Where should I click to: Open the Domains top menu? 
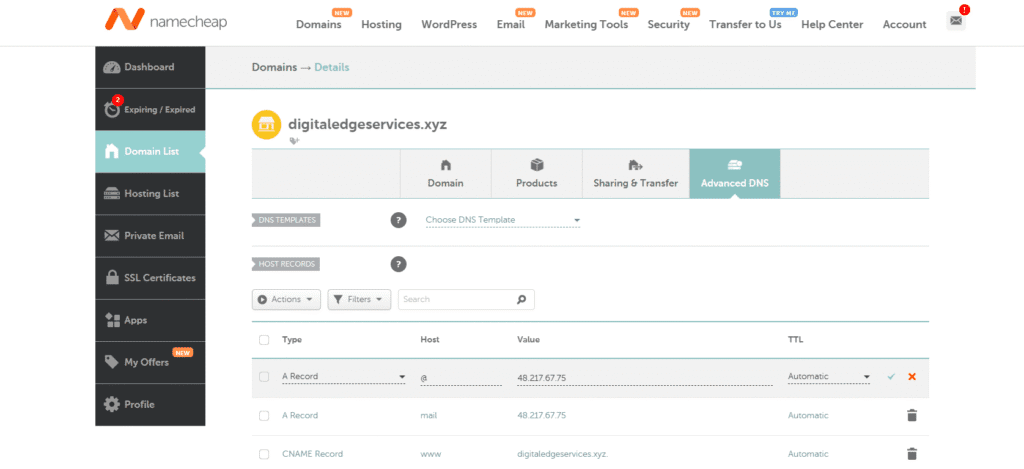[x=319, y=25]
